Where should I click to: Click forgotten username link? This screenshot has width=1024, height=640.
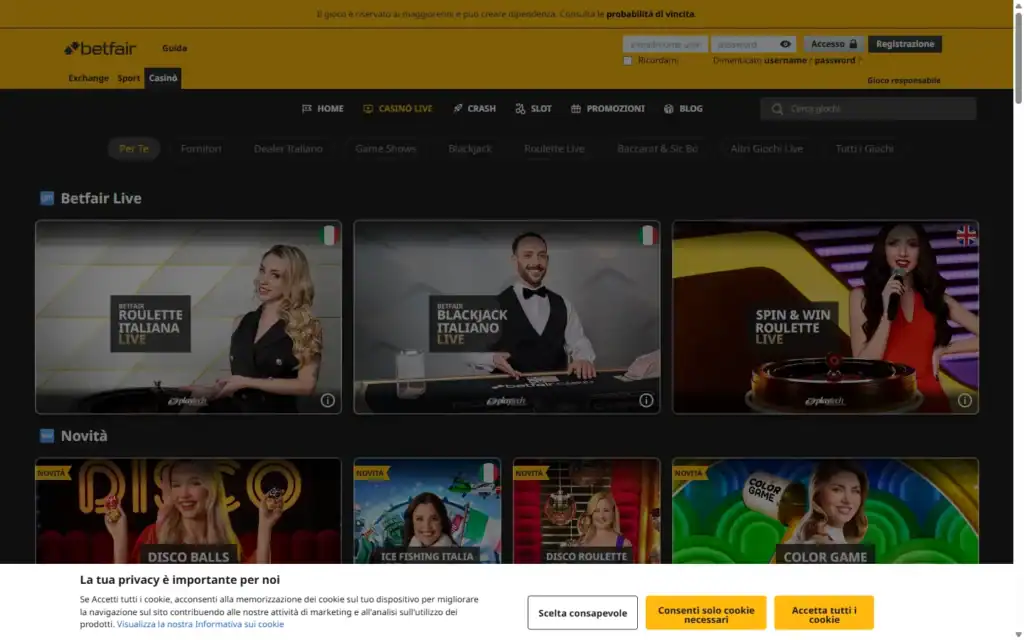(786, 60)
